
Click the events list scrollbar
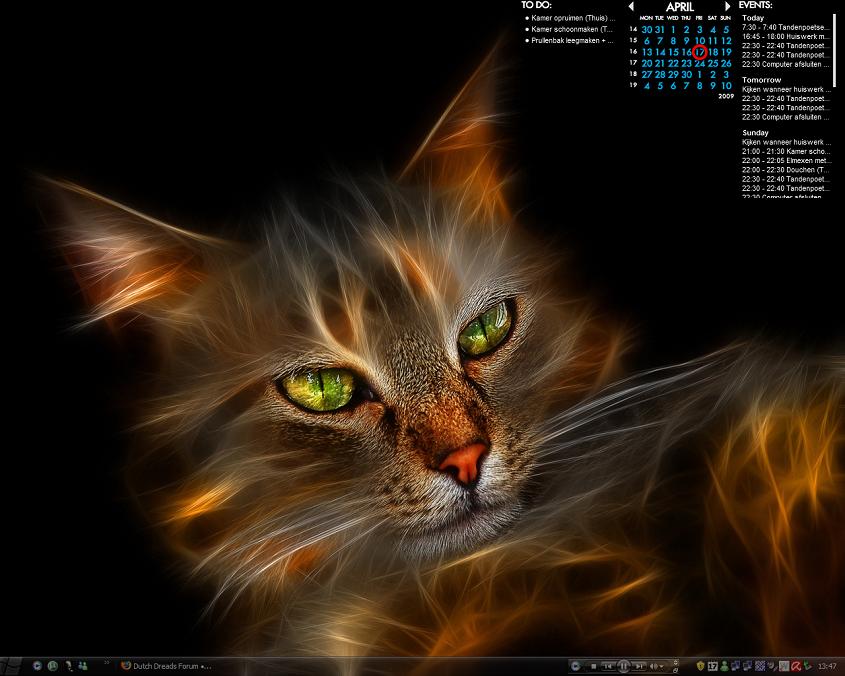835,50
